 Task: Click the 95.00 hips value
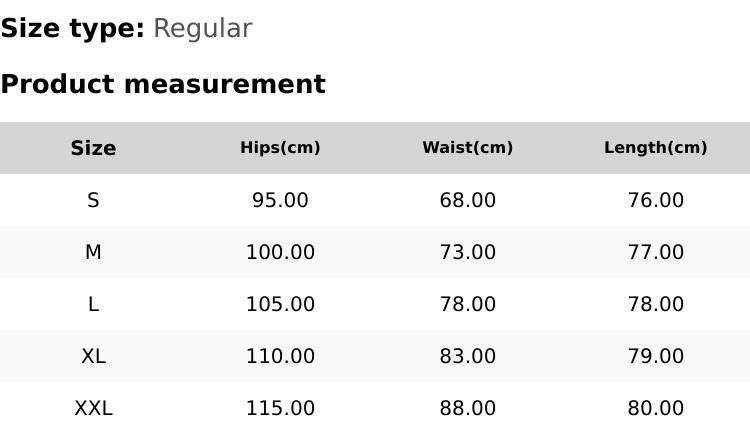pos(280,200)
